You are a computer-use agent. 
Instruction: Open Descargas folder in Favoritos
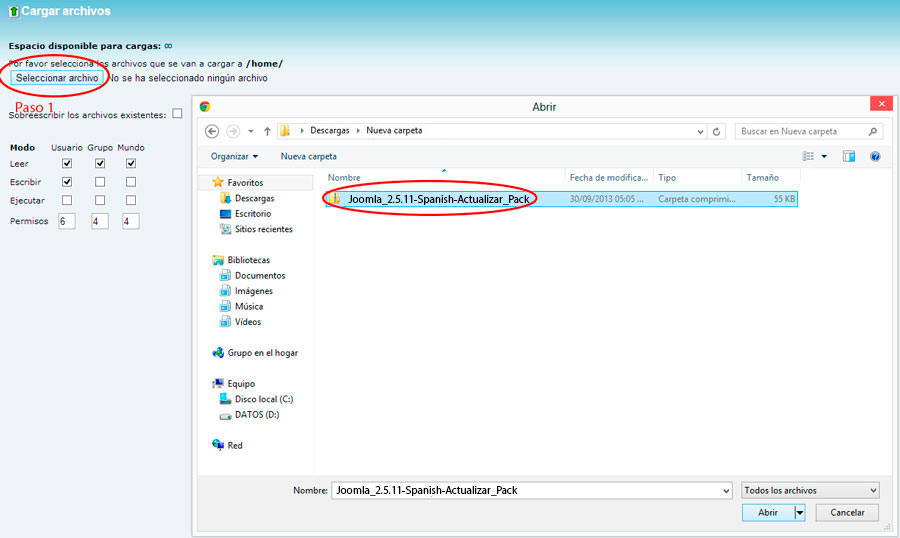coord(254,198)
